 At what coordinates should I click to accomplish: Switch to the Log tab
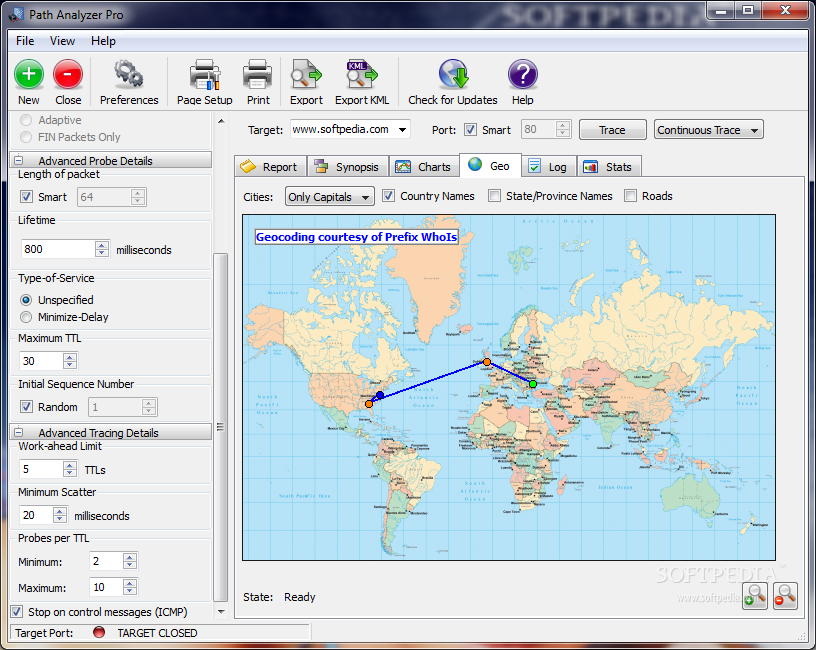coord(548,167)
